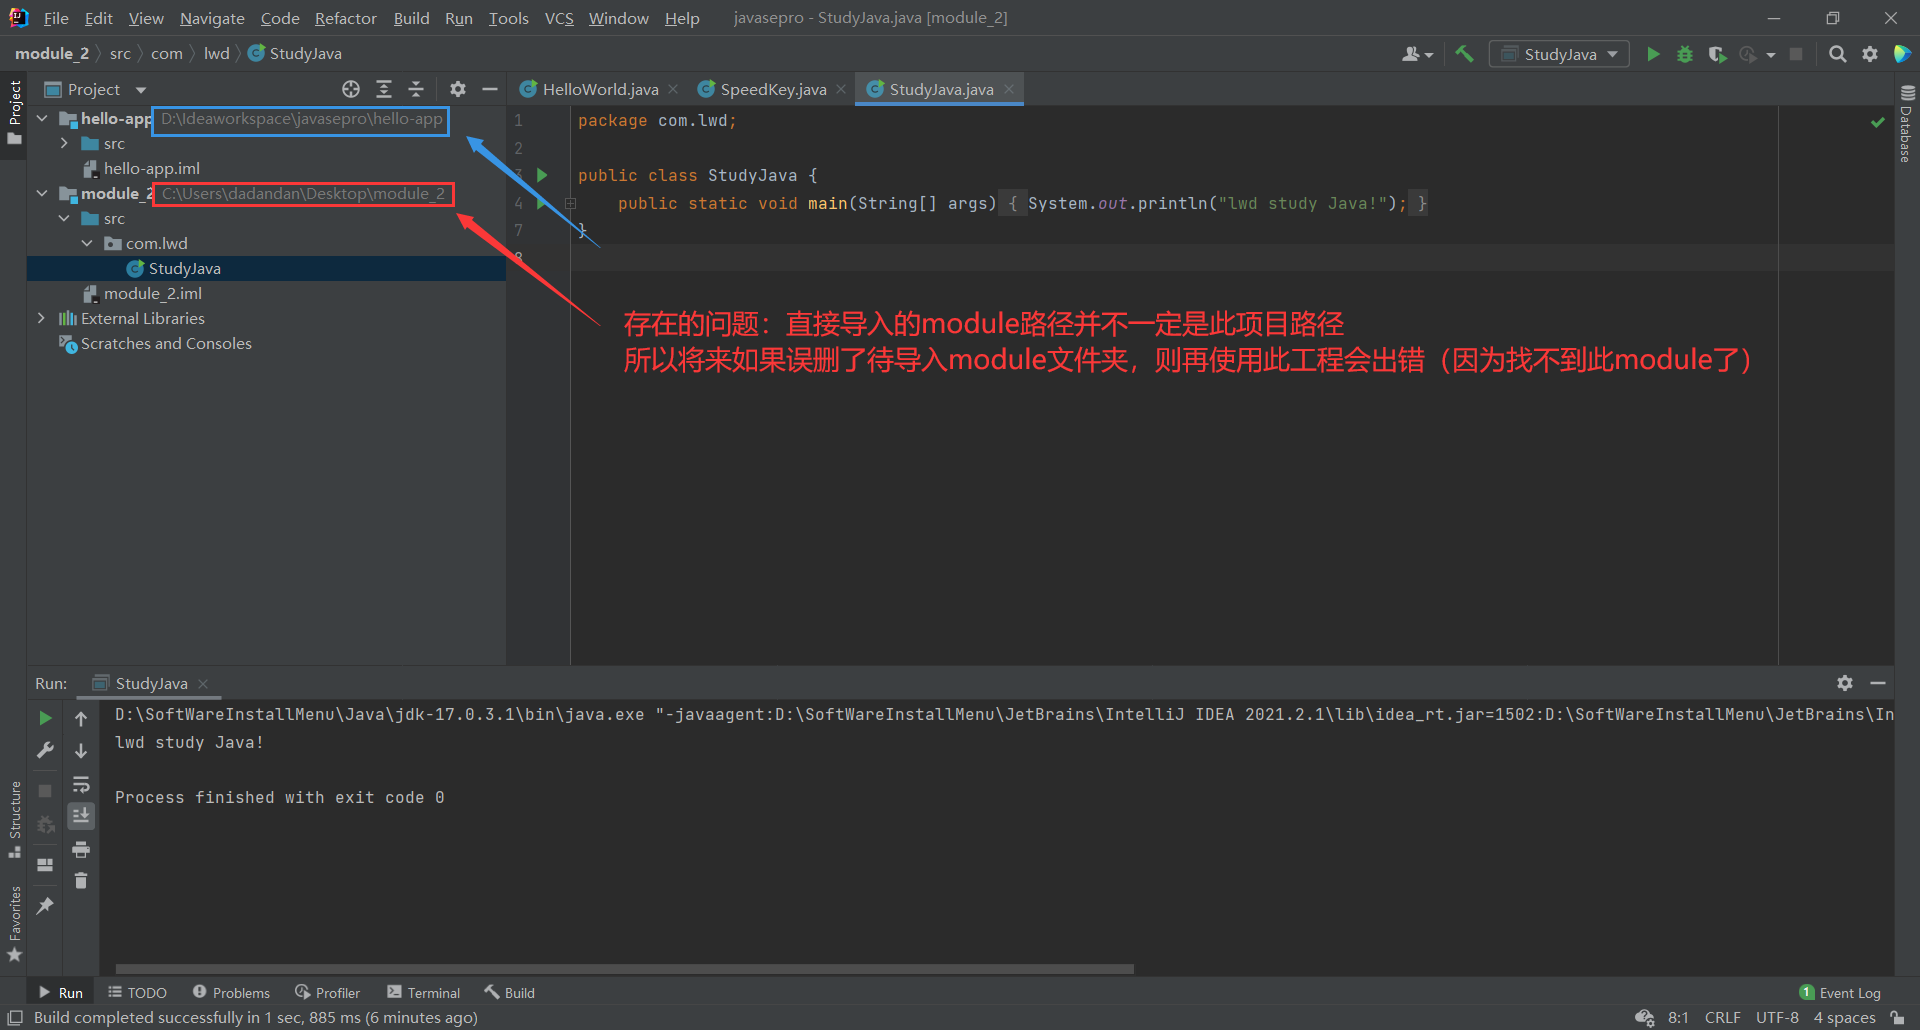Click the console horizontal scrollbar
1920x1030 pixels.
pyautogui.click(x=625, y=968)
